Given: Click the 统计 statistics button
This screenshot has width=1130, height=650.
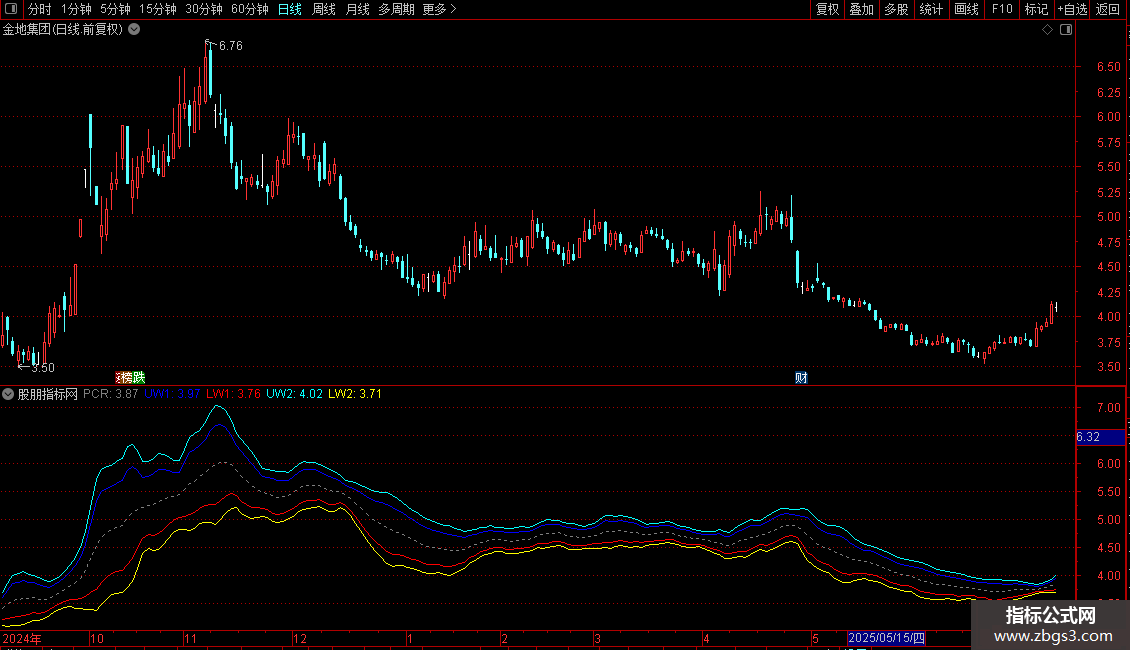Looking at the screenshot, I should tap(930, 9).
